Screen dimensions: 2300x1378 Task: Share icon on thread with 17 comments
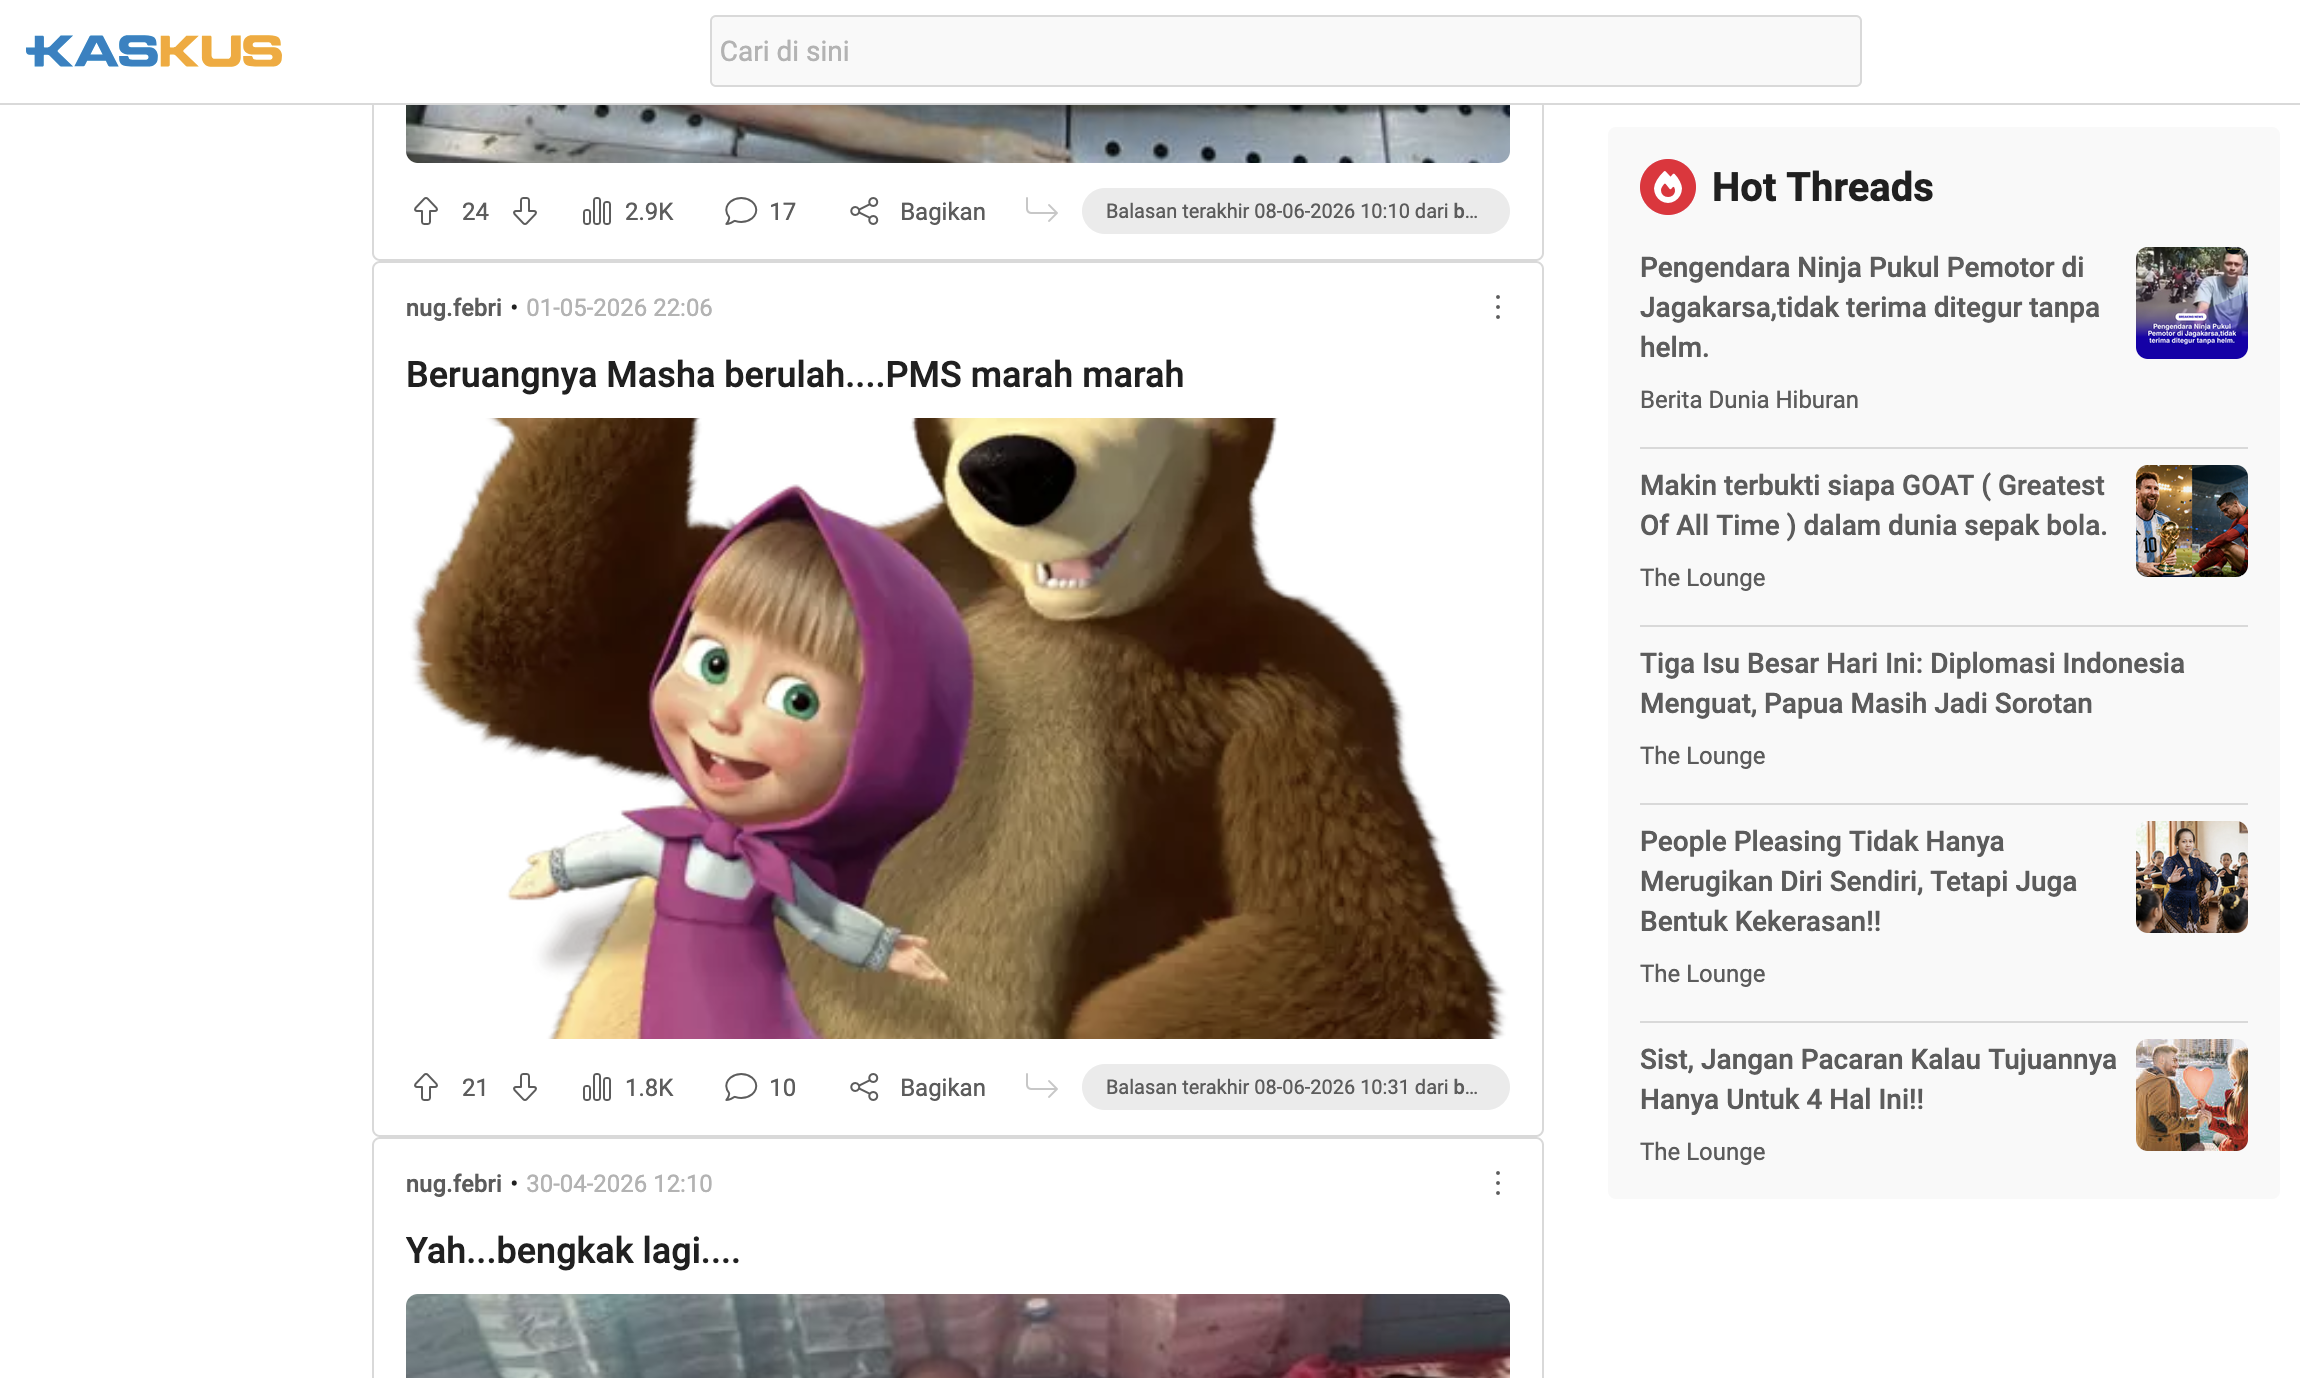click(864, 211)
